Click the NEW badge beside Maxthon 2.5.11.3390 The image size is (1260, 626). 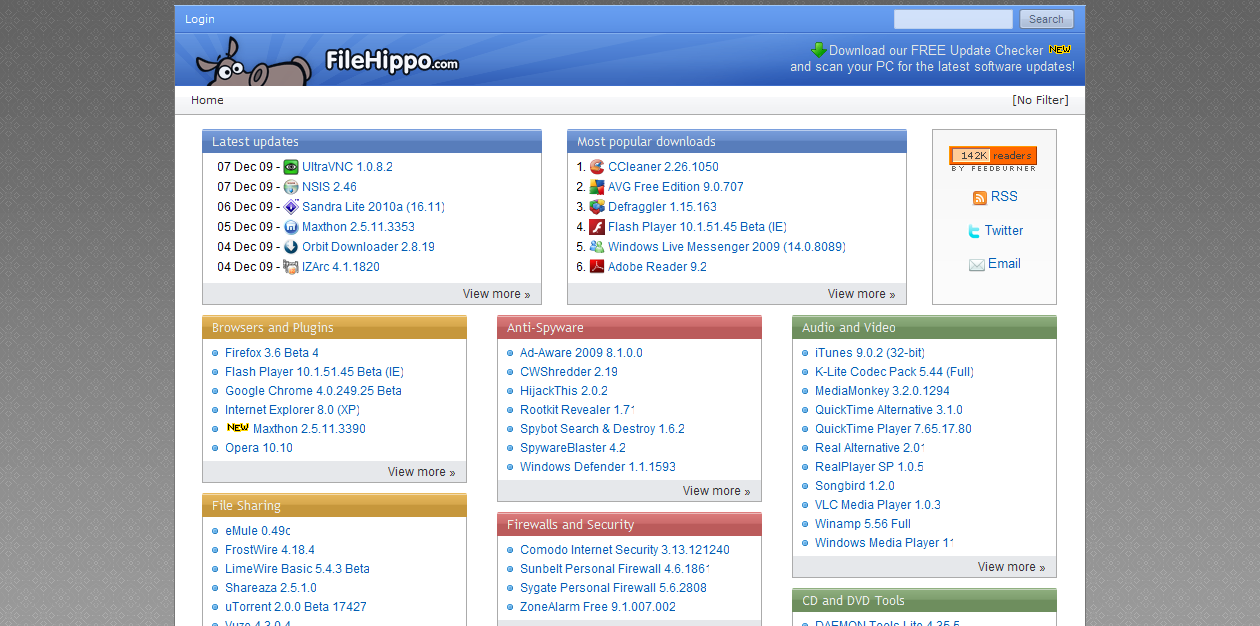pyautogui.click(x=238, y=427)
